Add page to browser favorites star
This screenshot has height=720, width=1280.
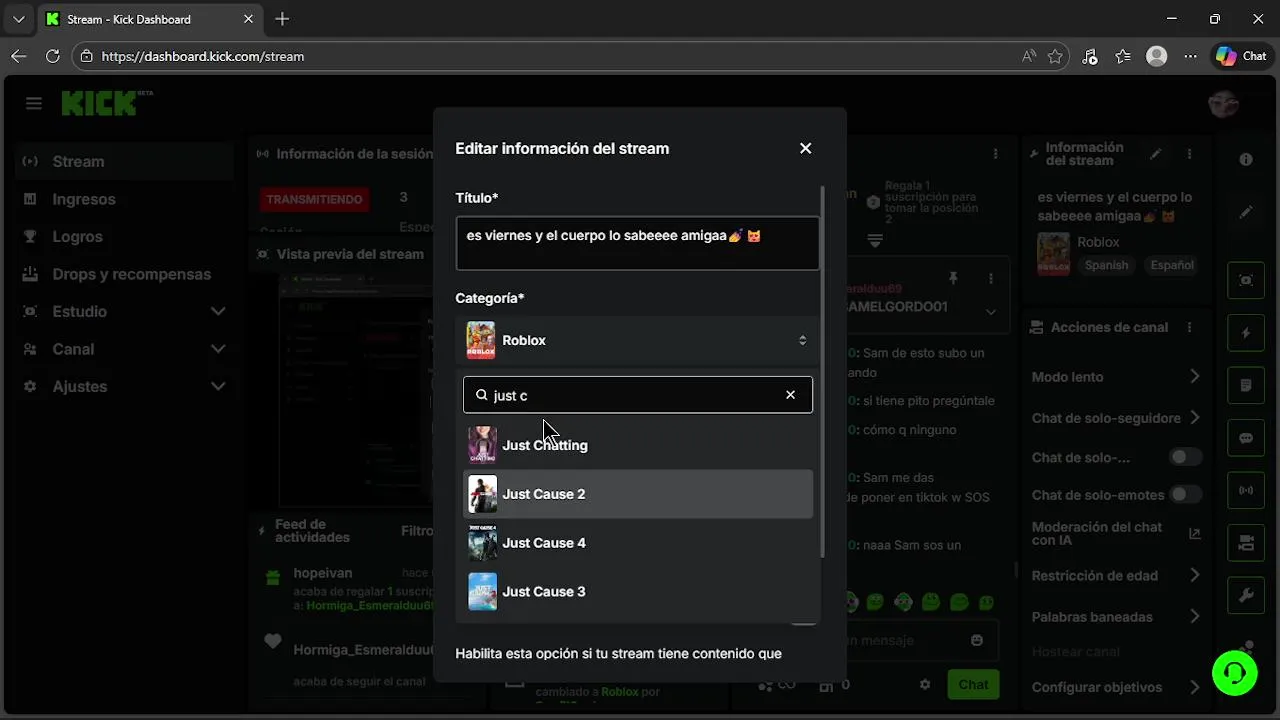(1055, 56)
